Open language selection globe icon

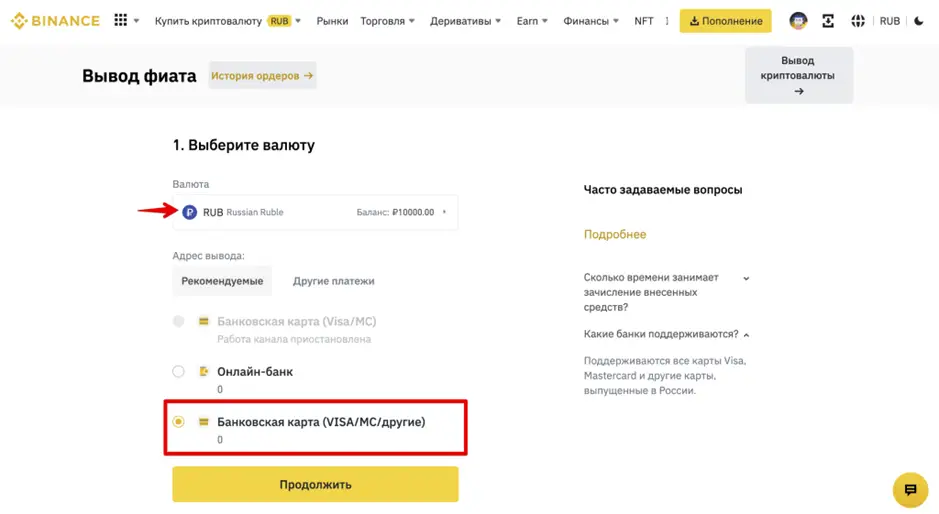coord(858,21)
